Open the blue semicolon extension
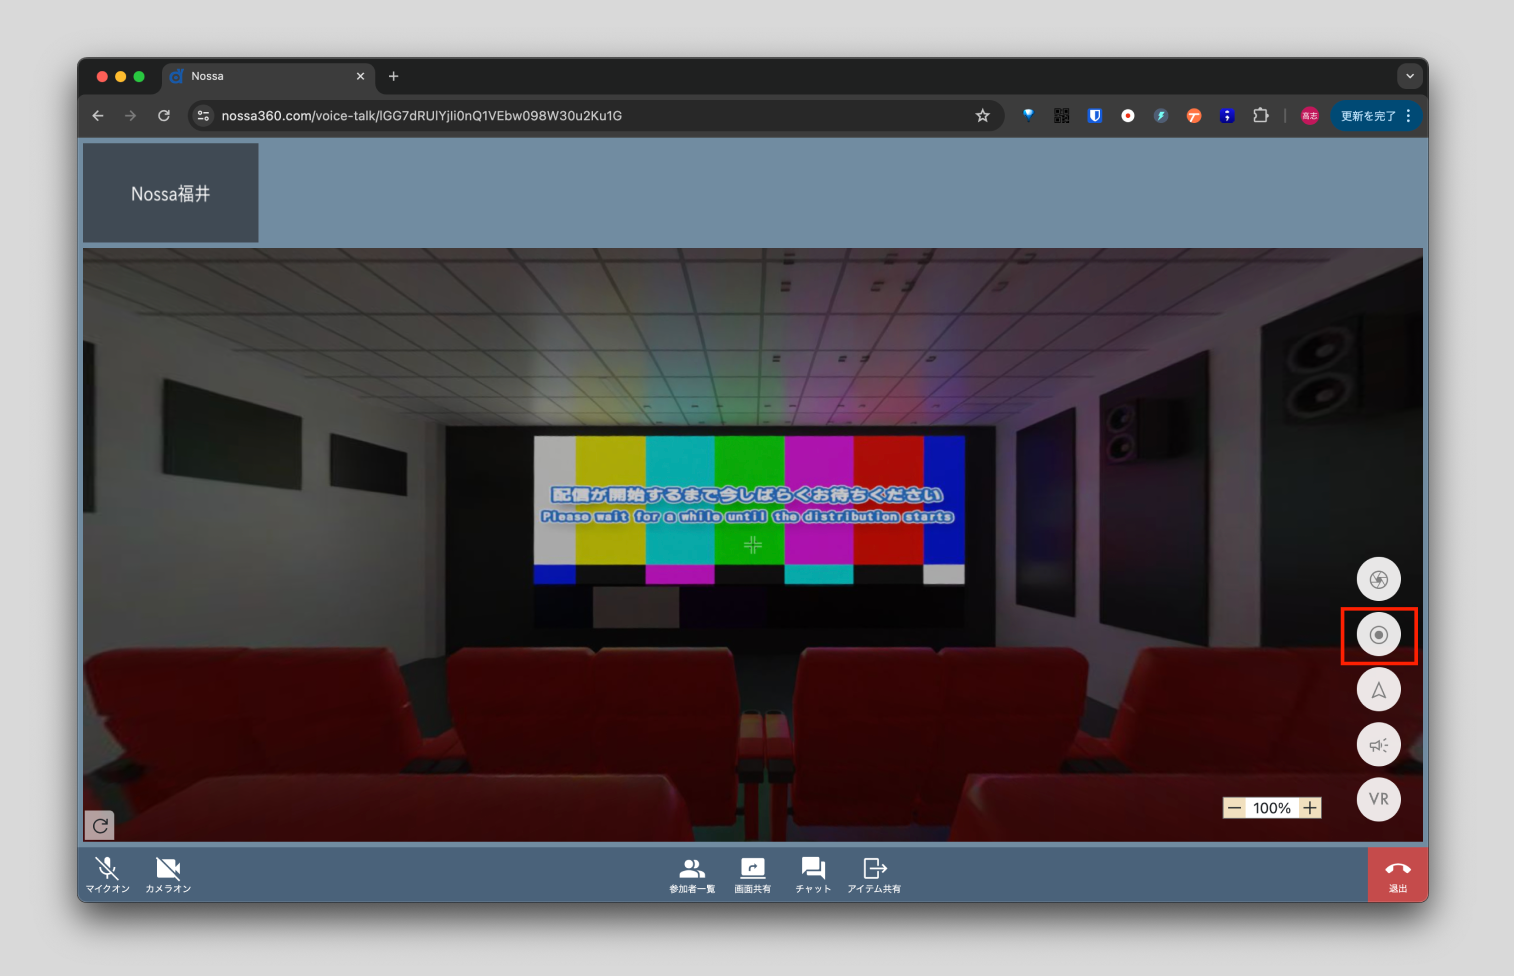Screen dimensions: 1514x976 pos(1227,116)
